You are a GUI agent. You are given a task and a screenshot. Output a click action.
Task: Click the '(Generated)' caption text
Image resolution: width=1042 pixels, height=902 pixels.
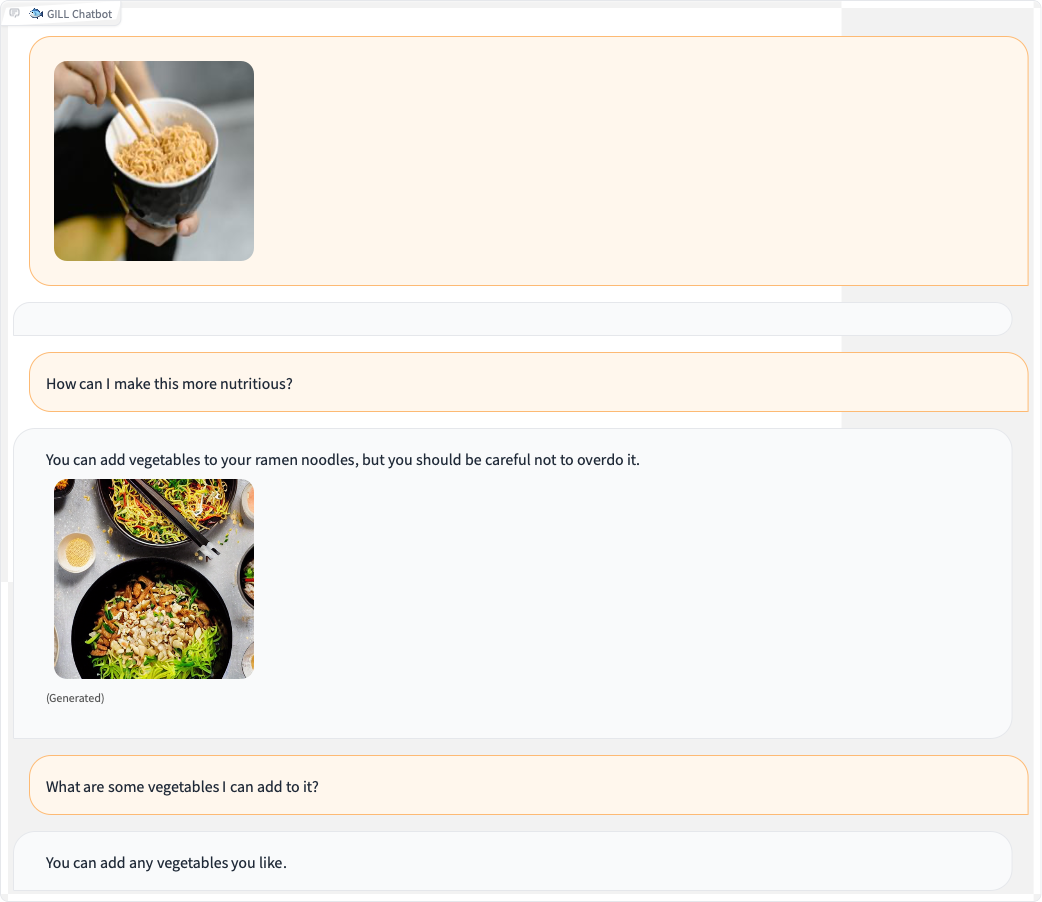tap(75, 698)
